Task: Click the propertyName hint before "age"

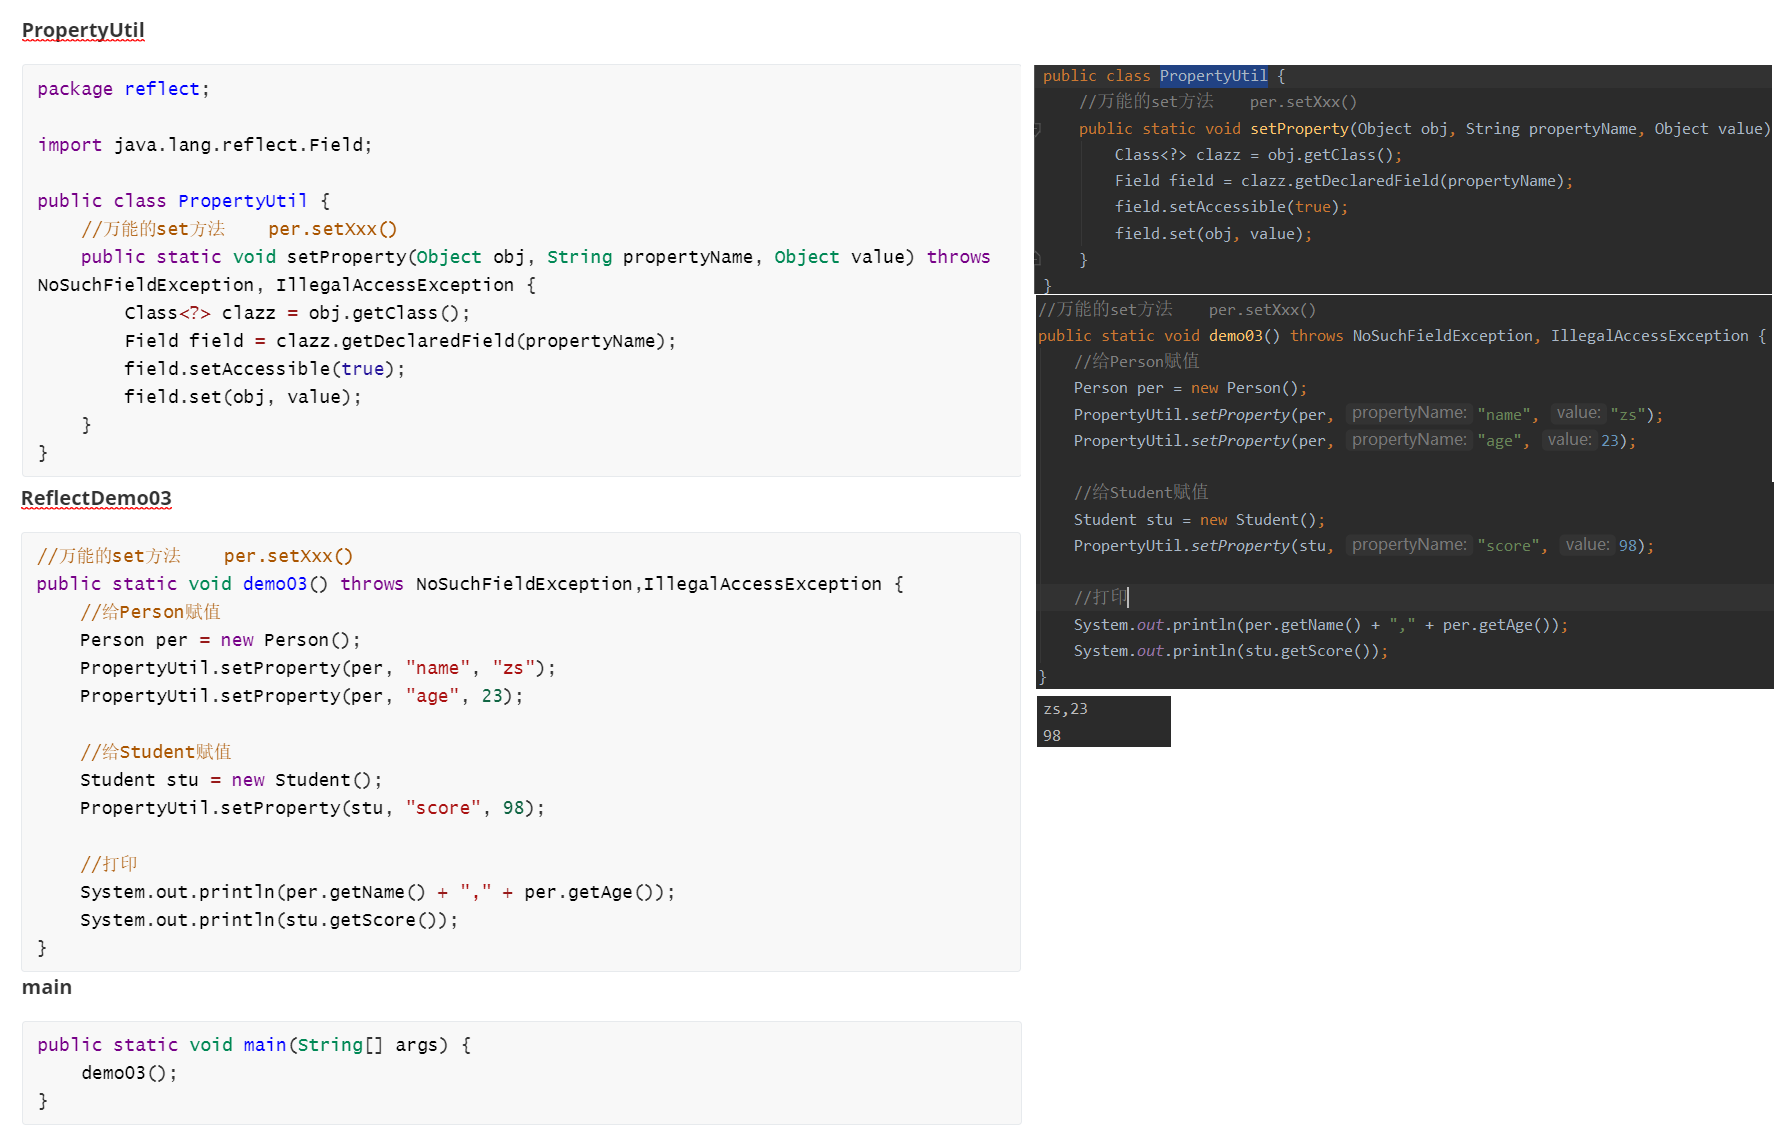Action: pos(1408,440)
